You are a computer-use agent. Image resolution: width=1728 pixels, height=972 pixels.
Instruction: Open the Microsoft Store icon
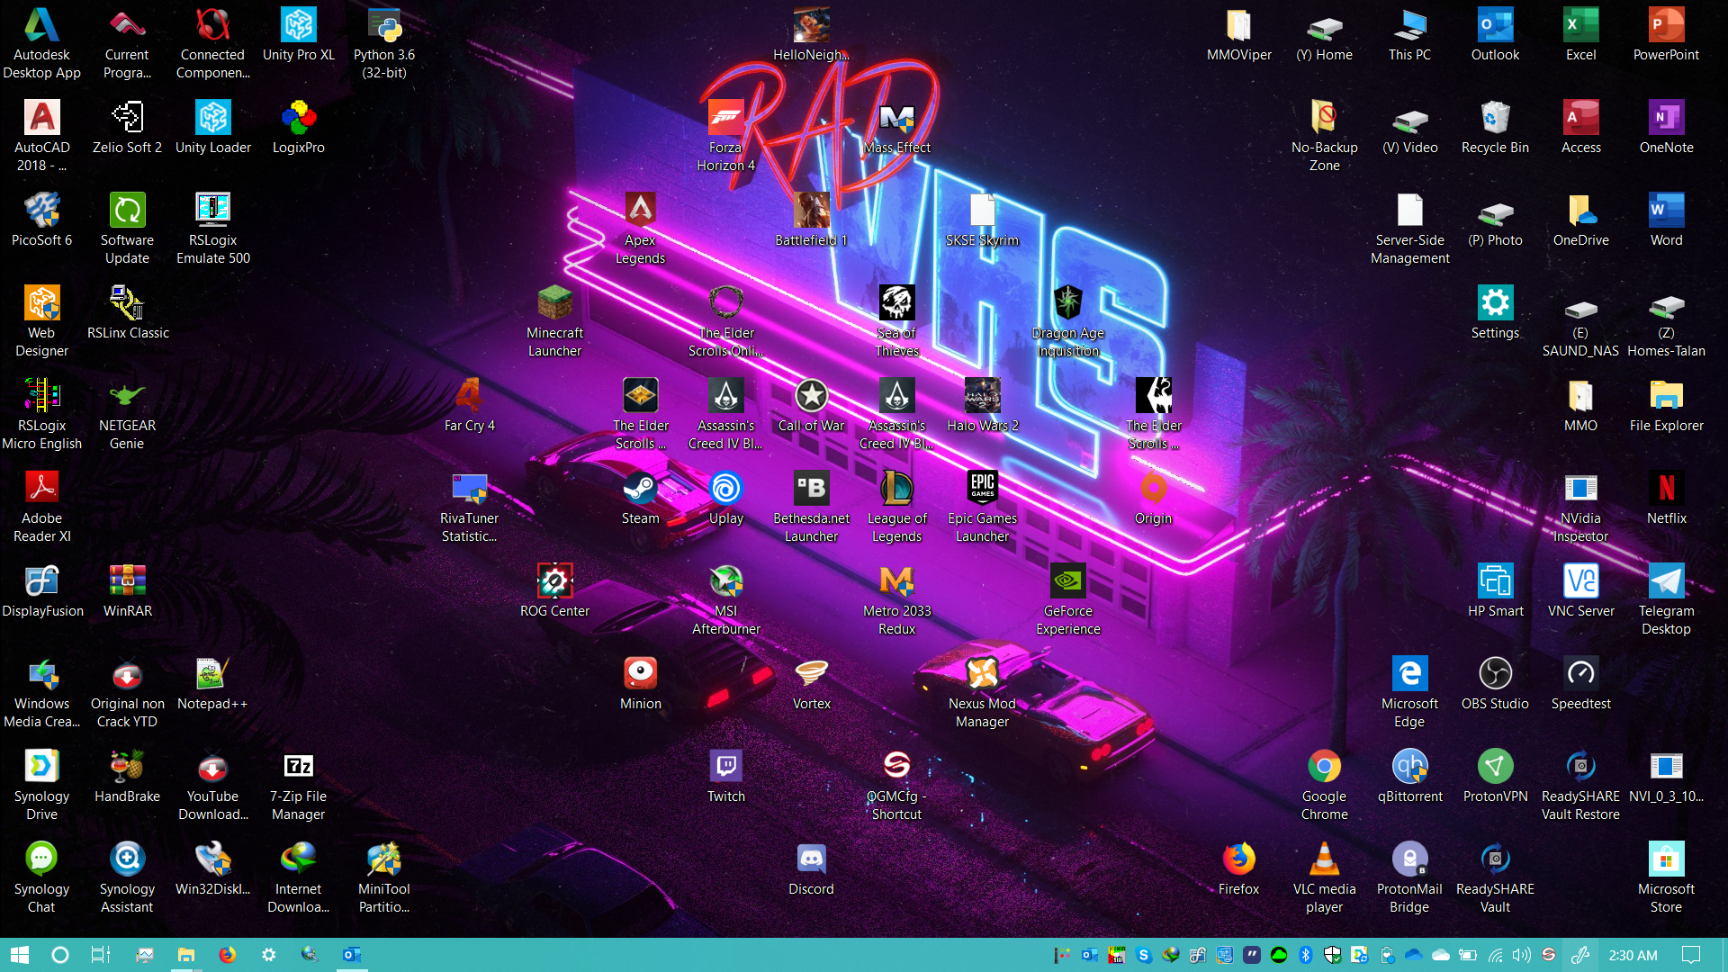pos(1666,878)
